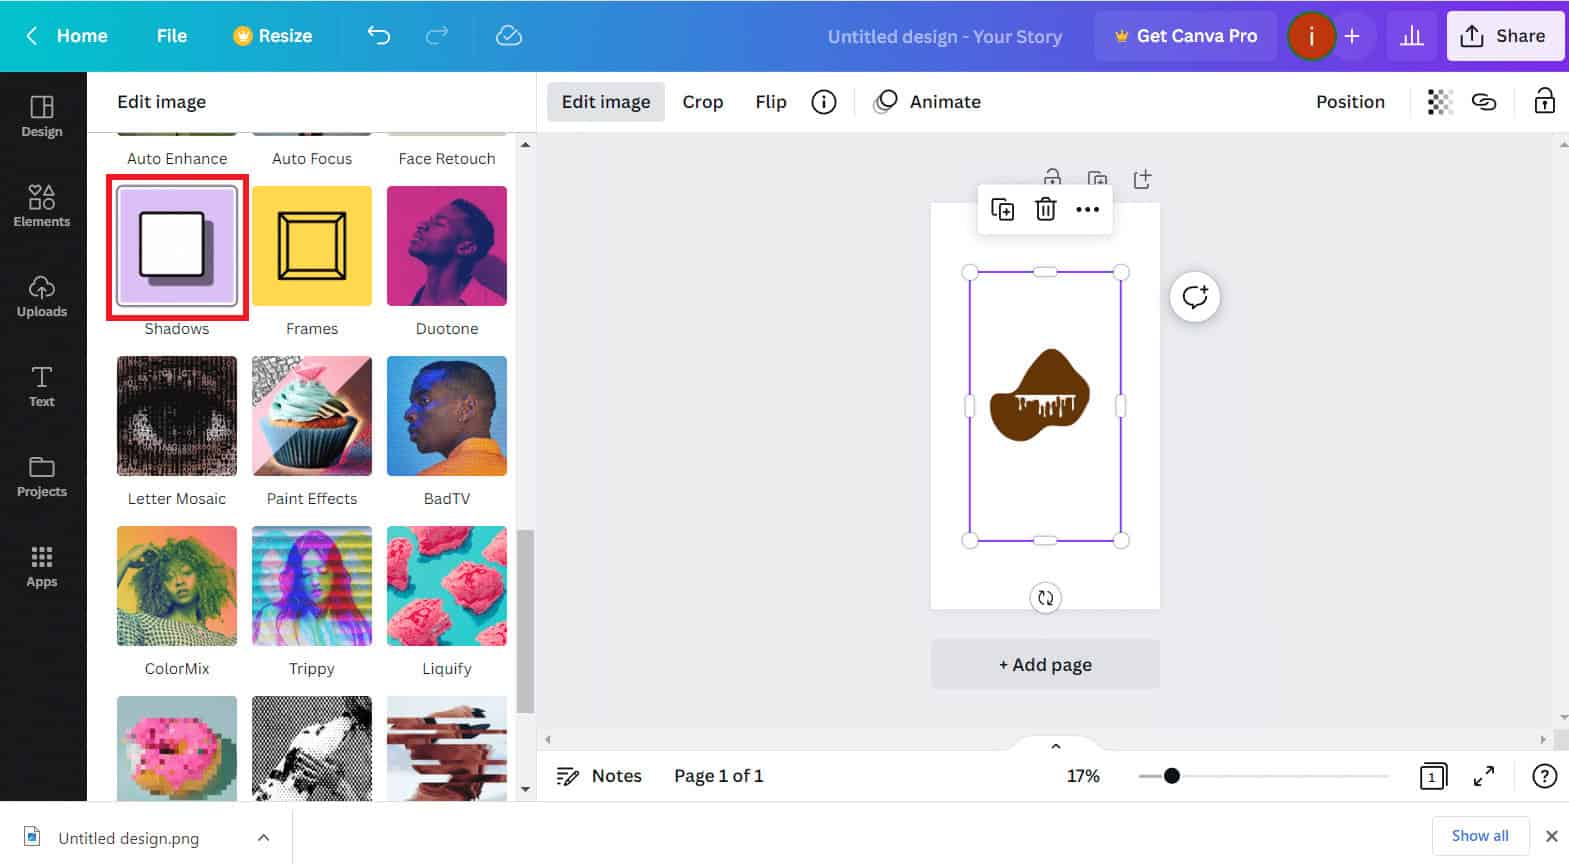
Task: Select the Frames effect
Action: pos(312,246)
